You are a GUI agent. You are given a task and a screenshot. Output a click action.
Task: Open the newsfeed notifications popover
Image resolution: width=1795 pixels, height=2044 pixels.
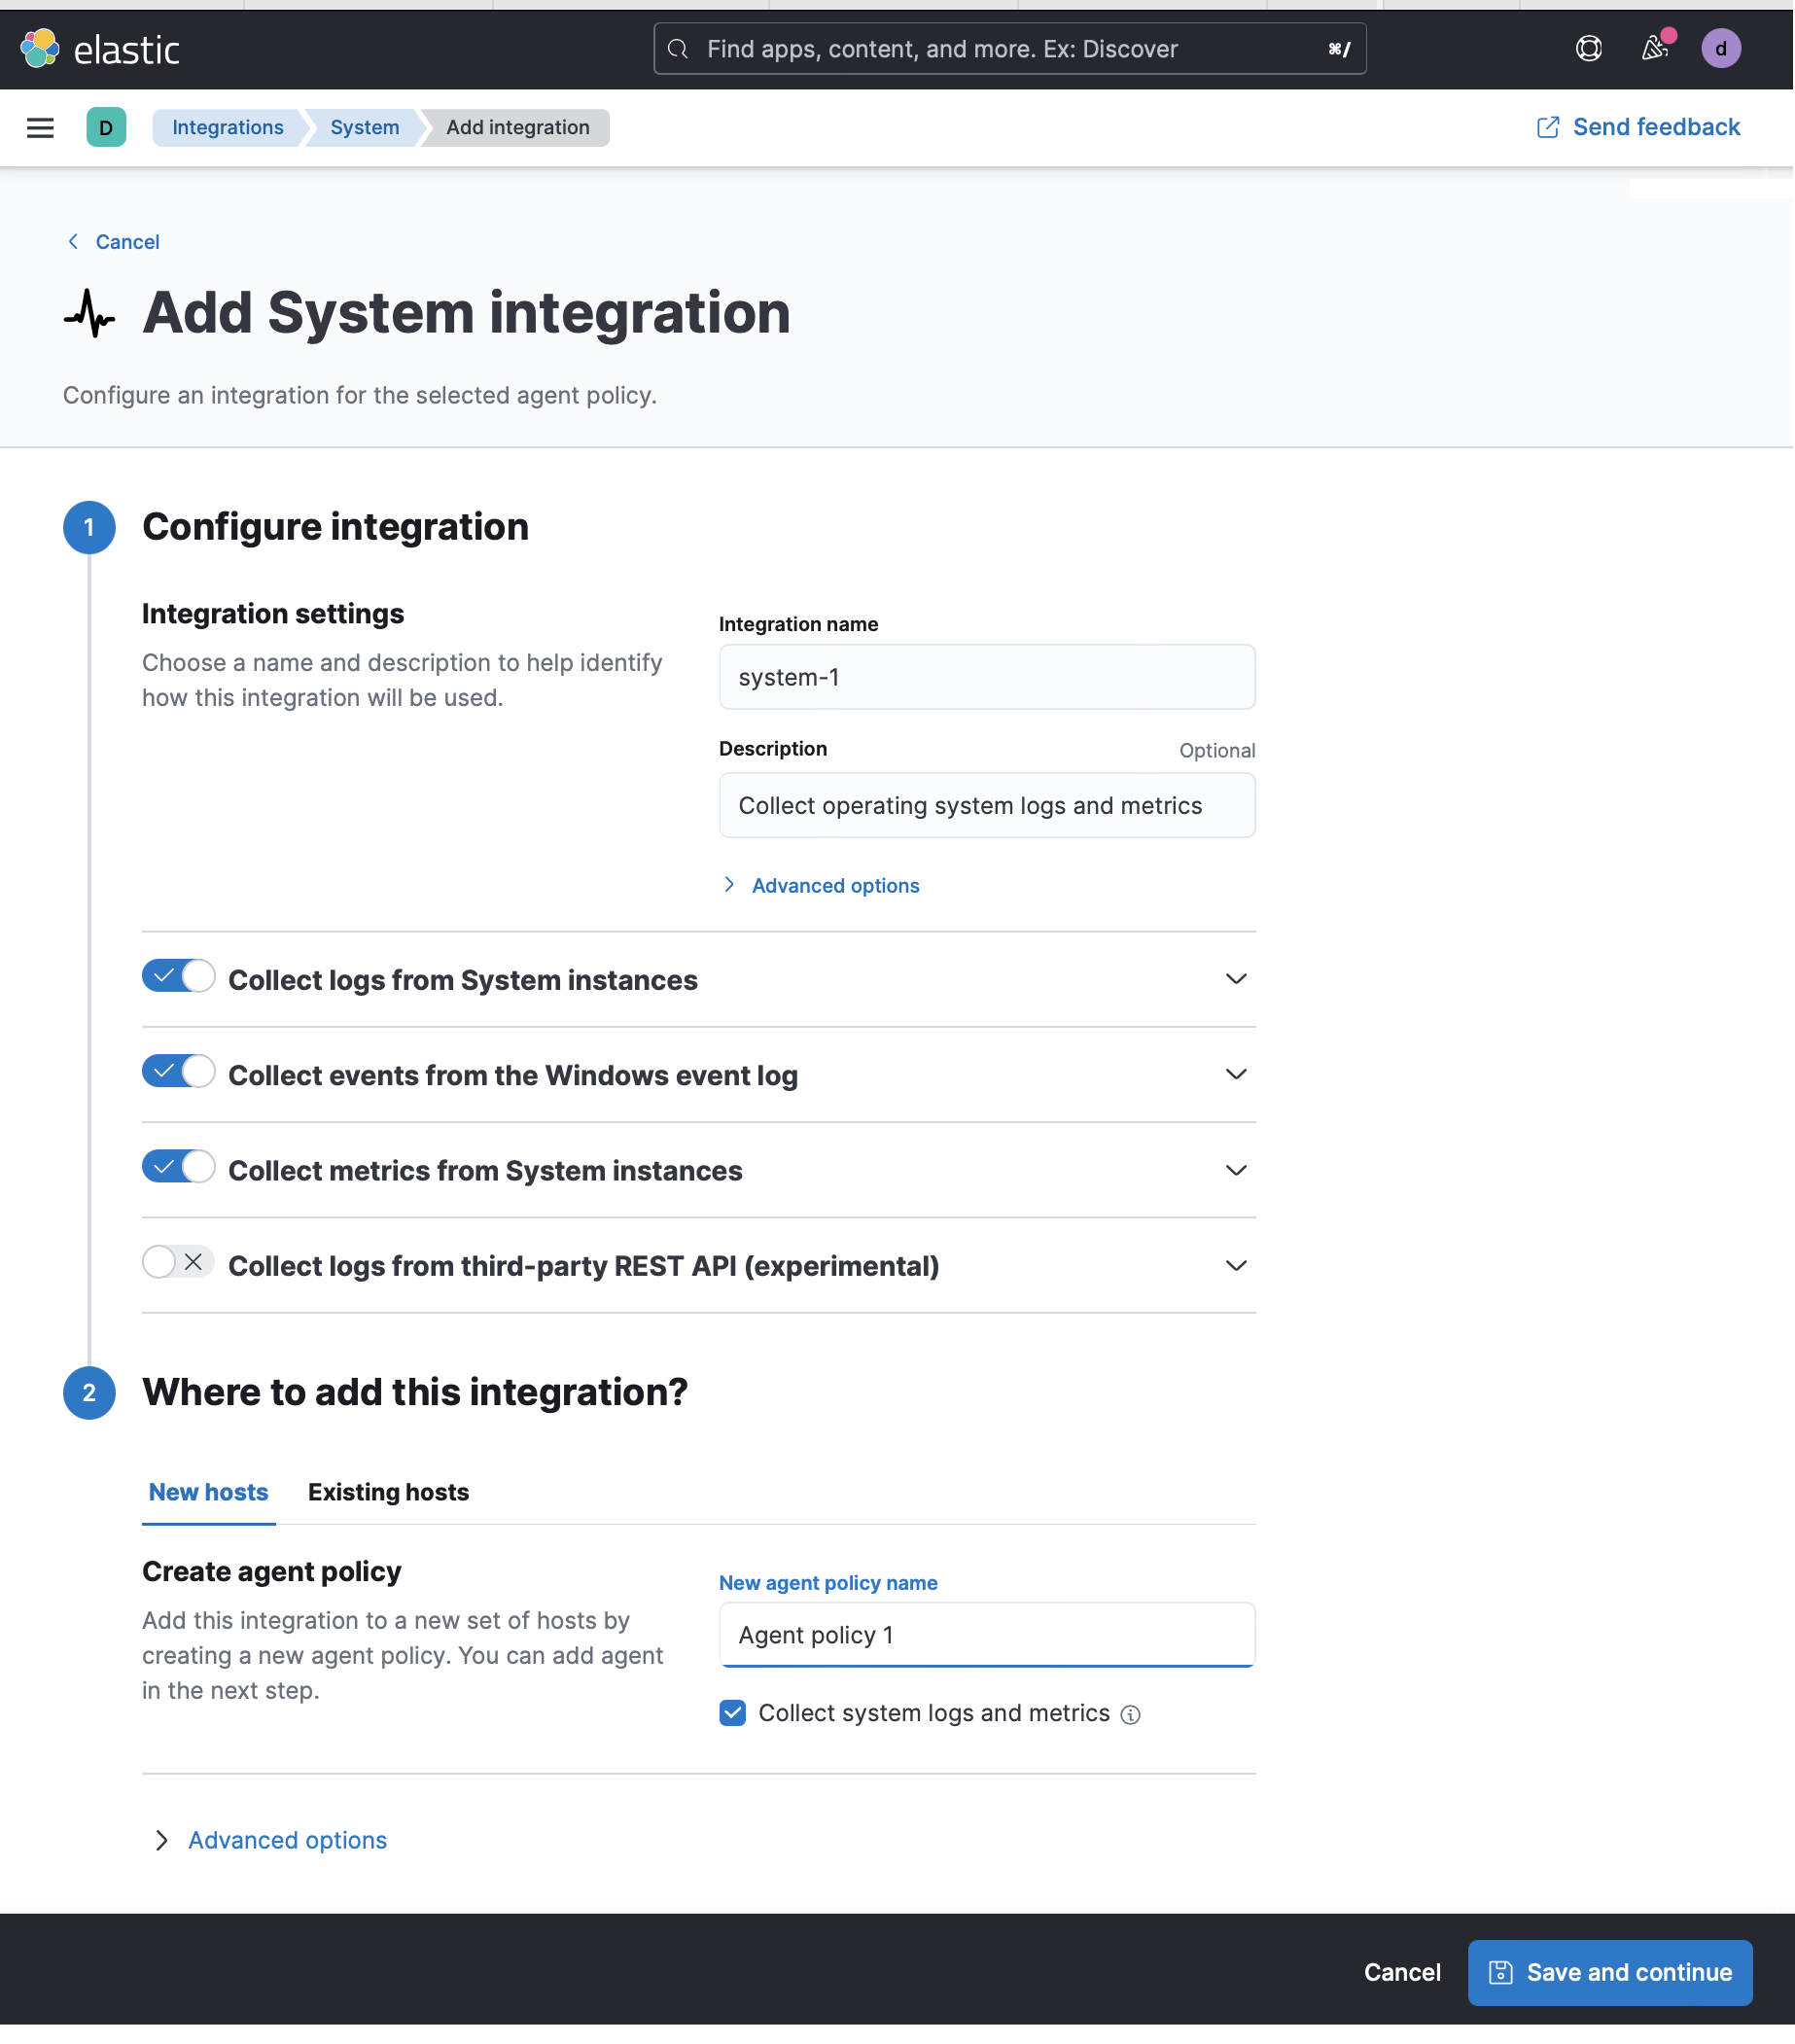click(1655, 48)
